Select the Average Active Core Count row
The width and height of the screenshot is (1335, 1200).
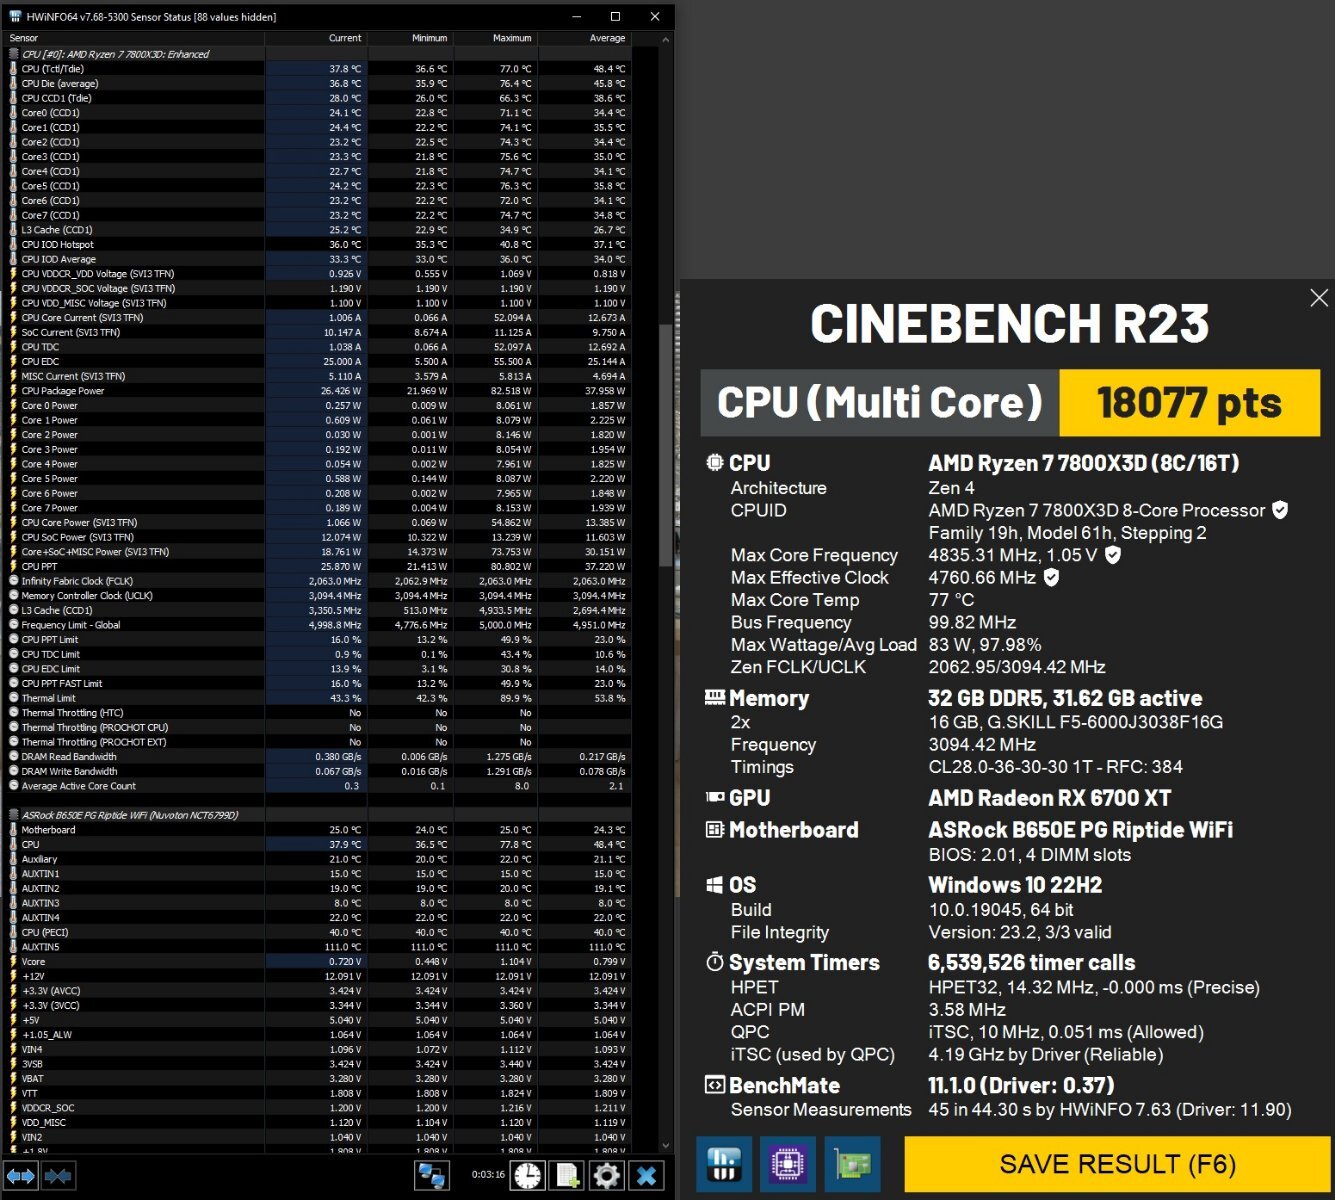pyautogui.click(x=318, y=786)
